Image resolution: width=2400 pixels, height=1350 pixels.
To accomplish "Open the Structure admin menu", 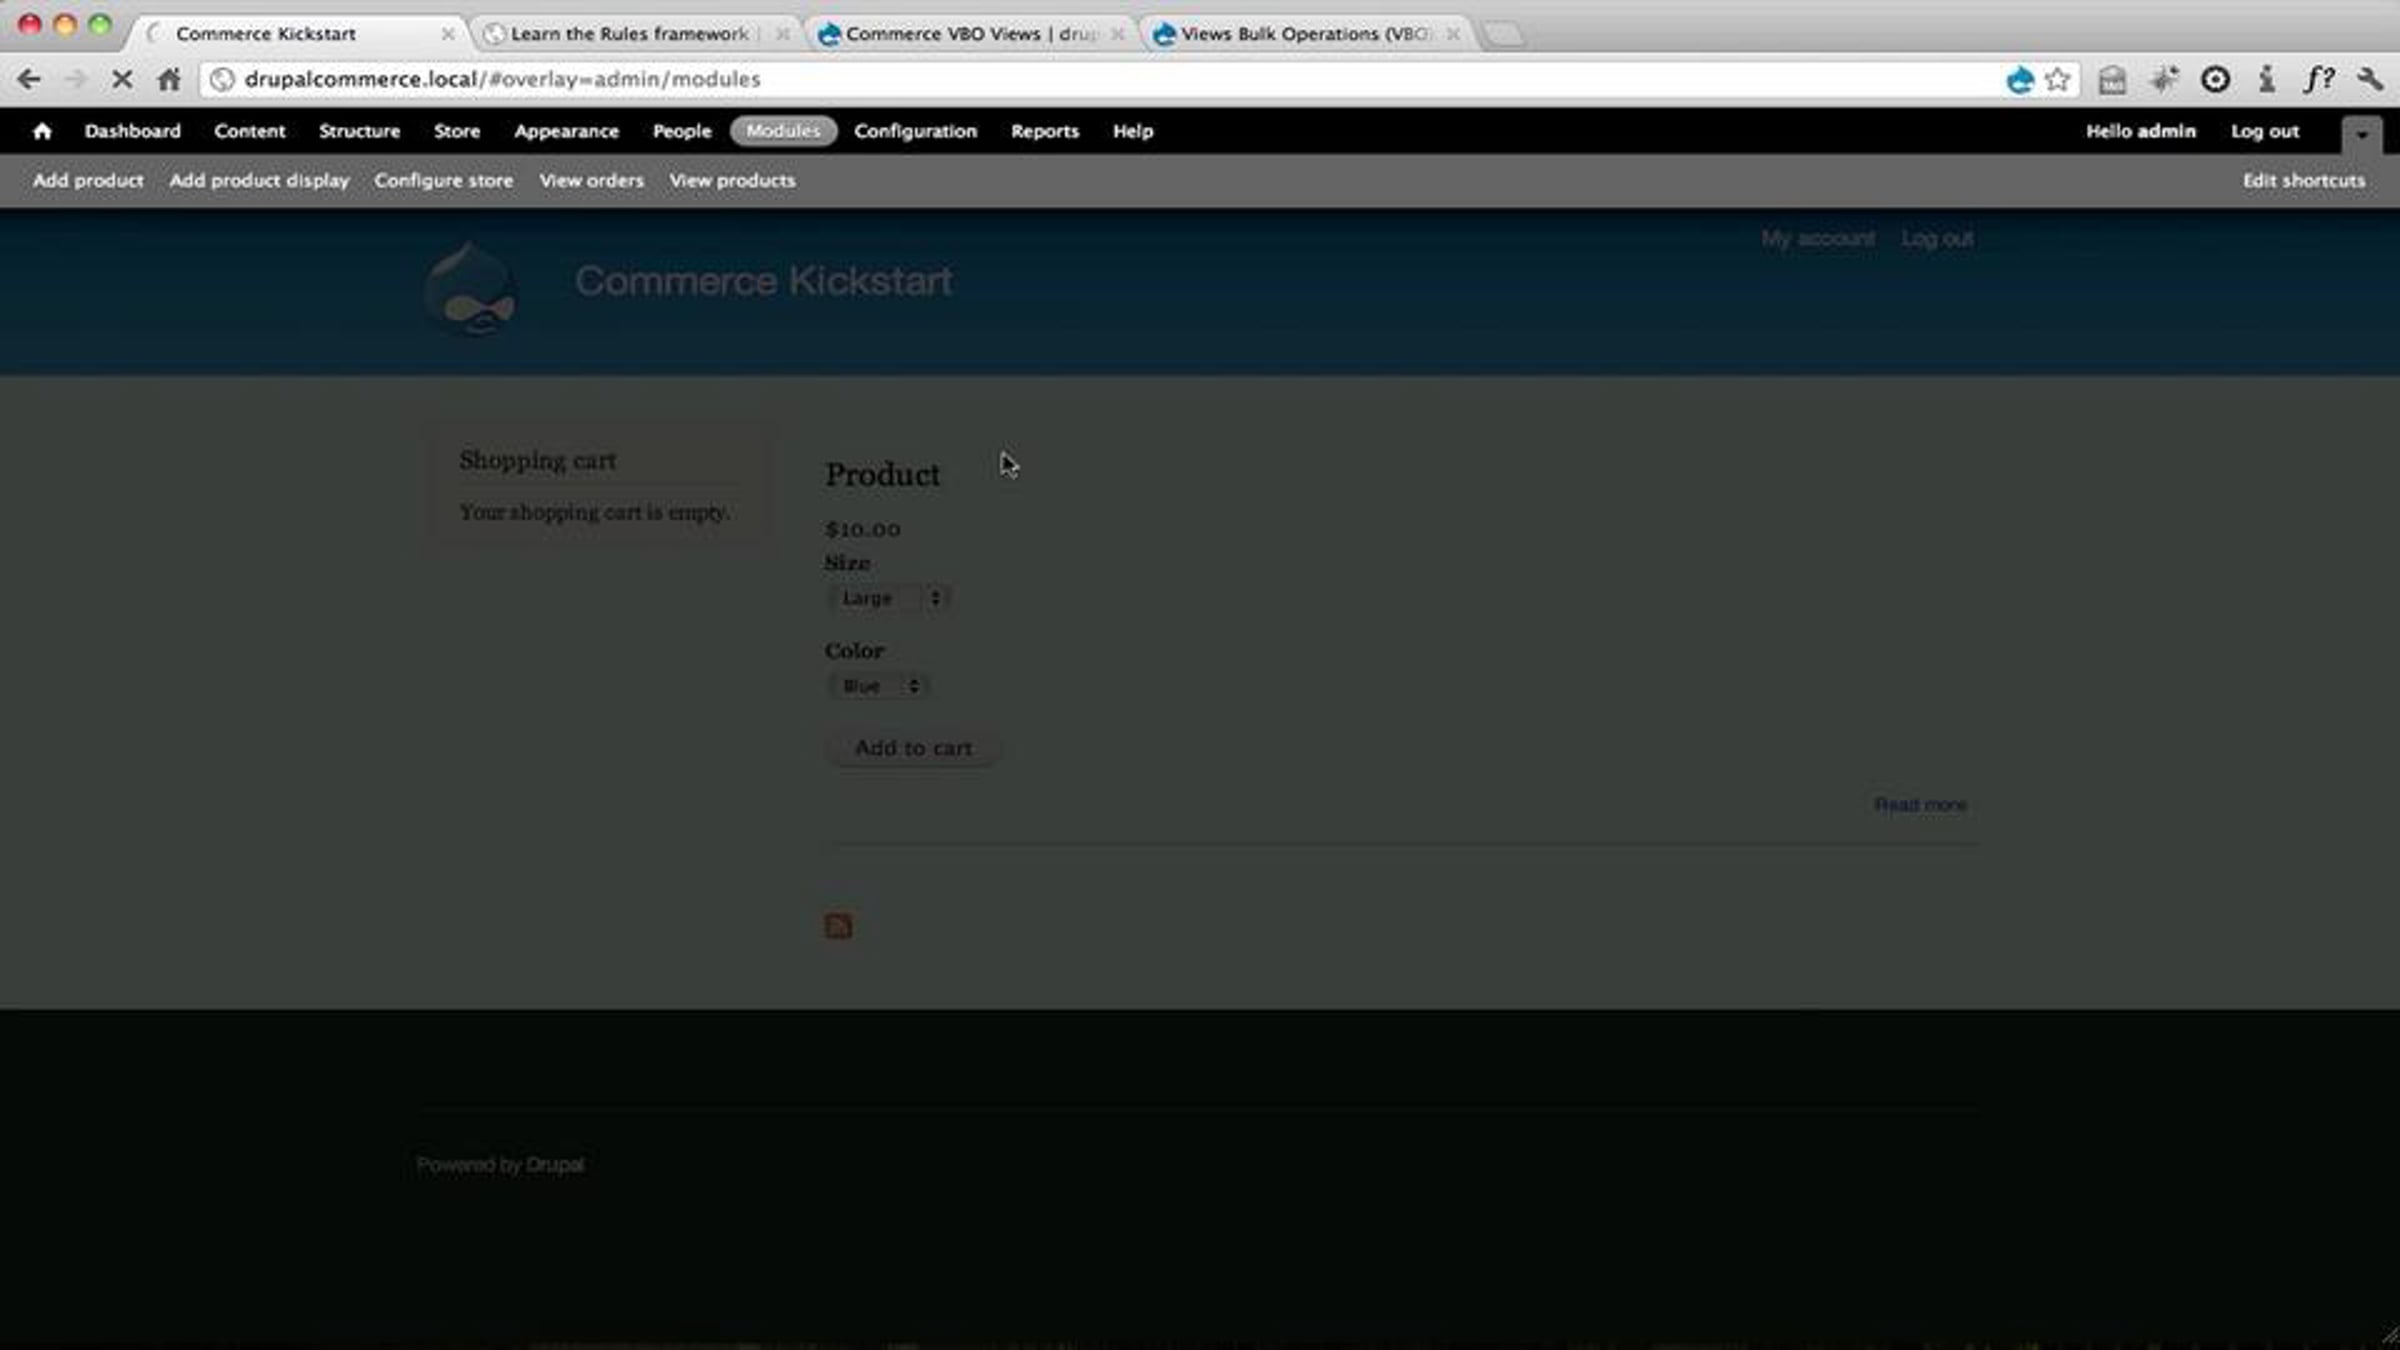I will (x=359, y=131).
